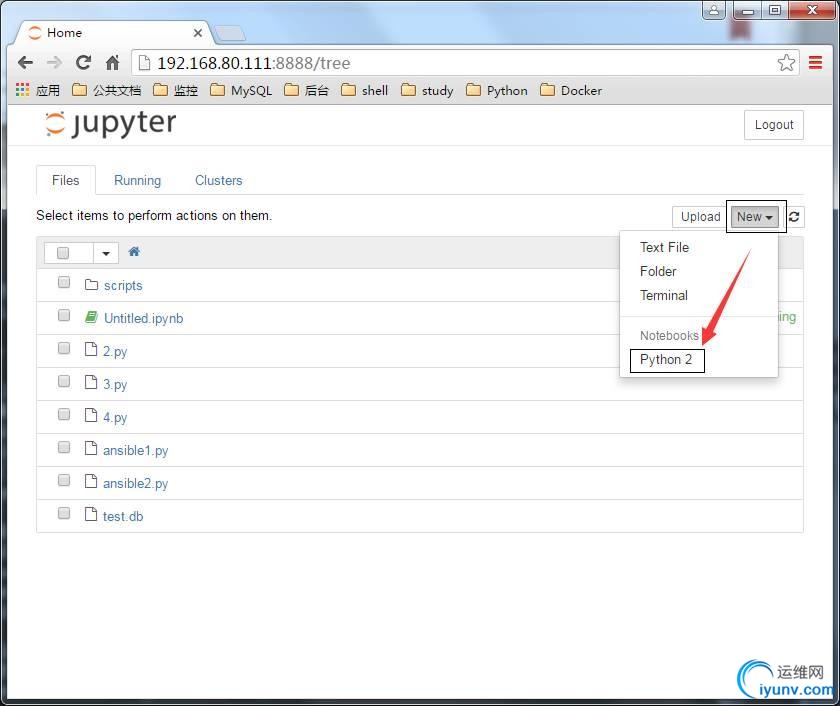The height and width of the screenshot is (706, 840).
Task: Select the Home browser tab
Action: (112, 33)
